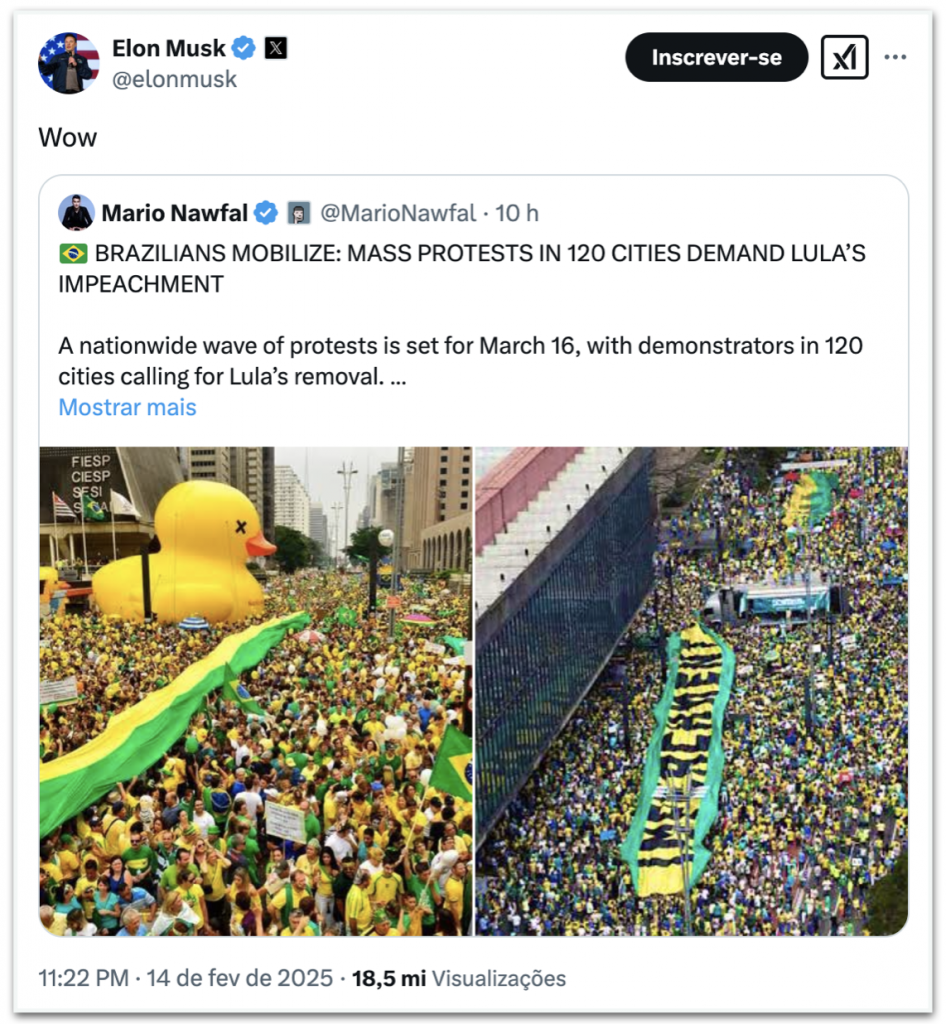Open the Mario Nawfal display name link
Viewport: 946px width, 1024px height.
(x=175, y=213)
